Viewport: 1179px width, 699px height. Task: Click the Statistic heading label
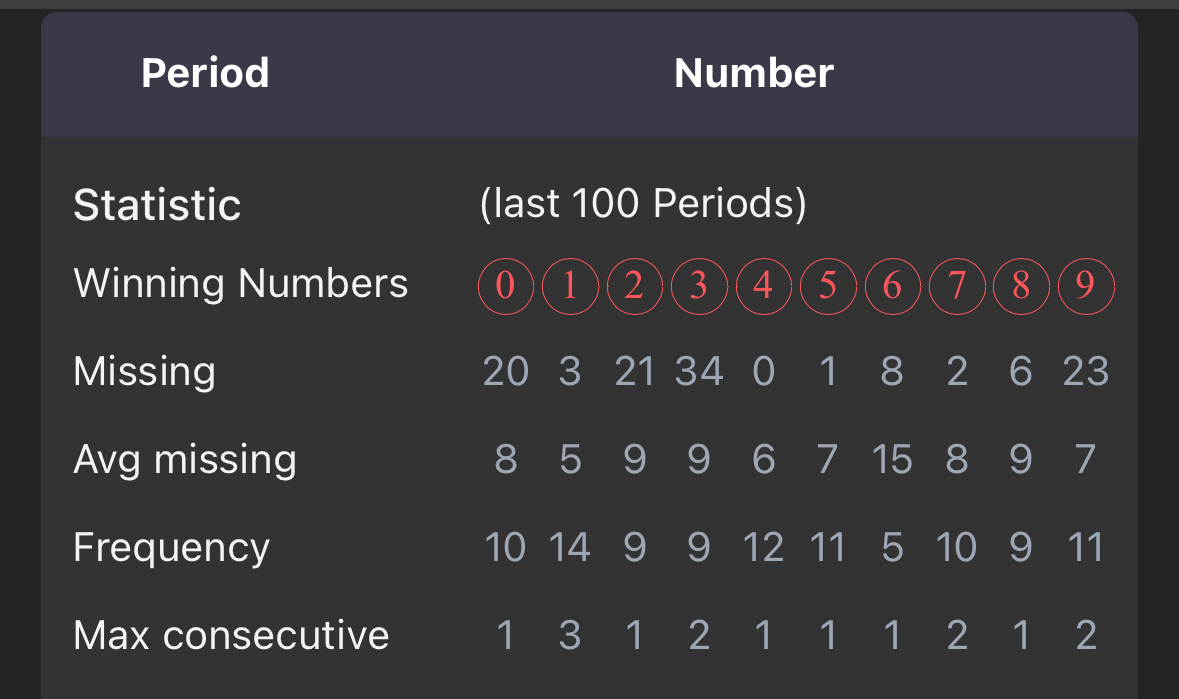click(x=157, y=204)
